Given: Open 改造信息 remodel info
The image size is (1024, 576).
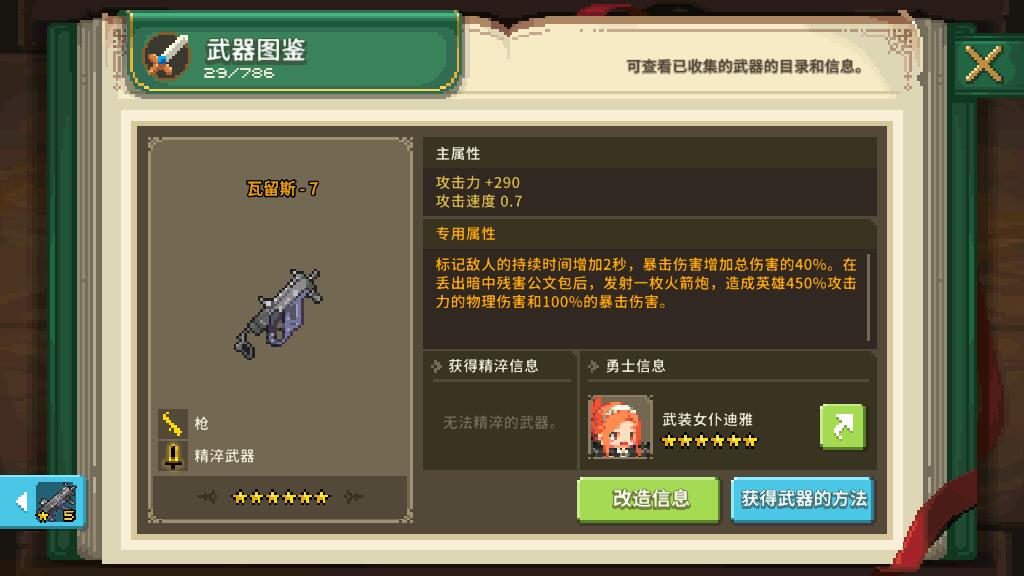Looking at the screenshot, I should pyautogui.click(x=649, y=500).
